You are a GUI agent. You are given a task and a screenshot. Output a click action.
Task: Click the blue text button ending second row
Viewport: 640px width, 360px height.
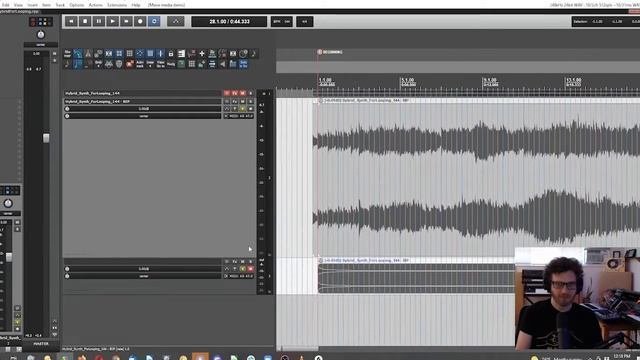click(x=243, y=64)
